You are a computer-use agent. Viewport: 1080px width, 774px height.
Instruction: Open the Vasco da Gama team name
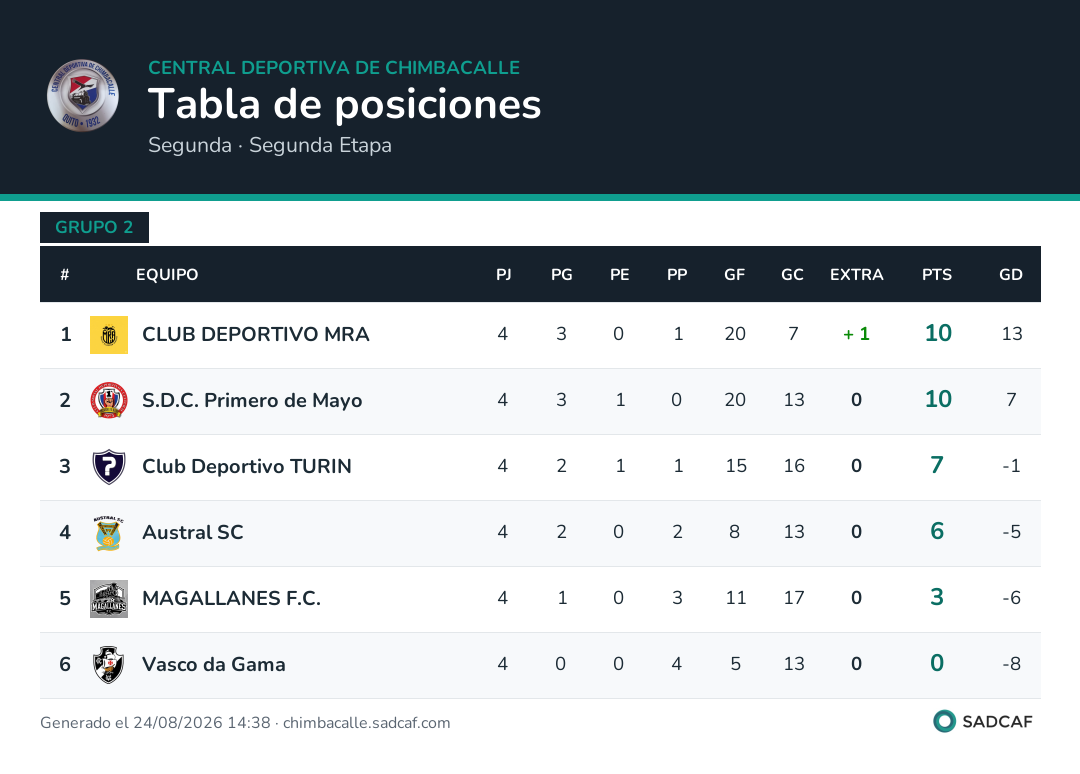214,665
